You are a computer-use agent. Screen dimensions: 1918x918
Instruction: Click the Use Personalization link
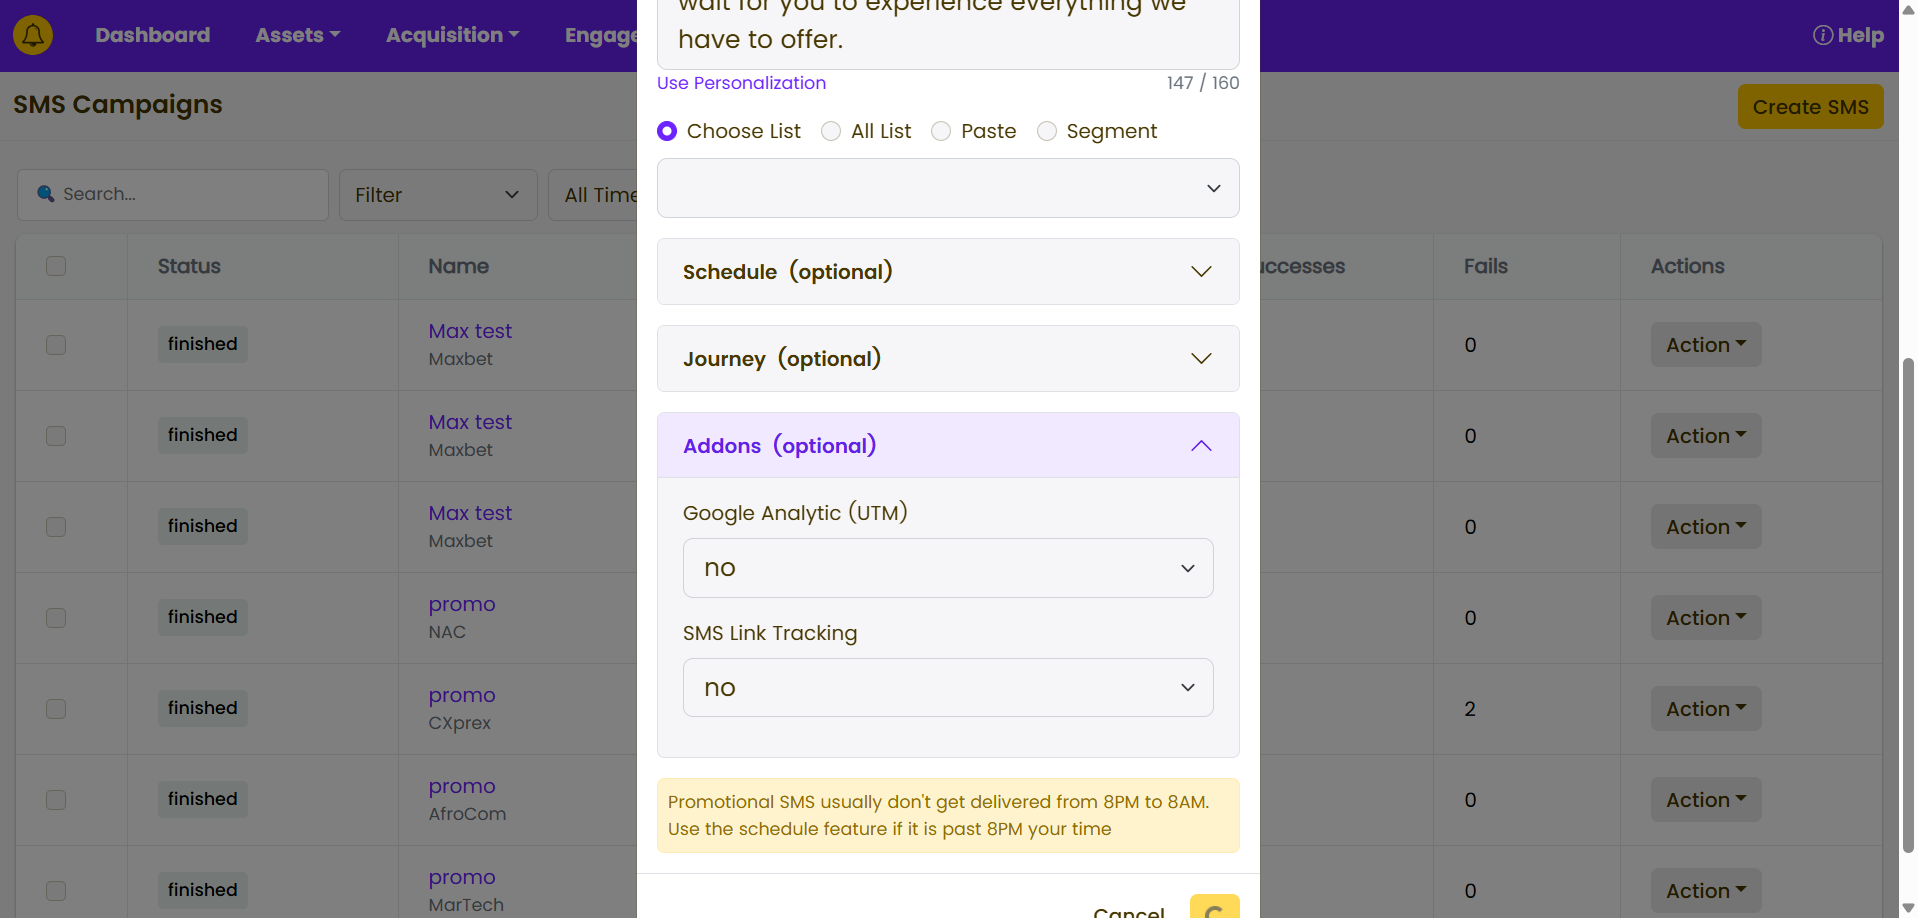tap(741, 83)
